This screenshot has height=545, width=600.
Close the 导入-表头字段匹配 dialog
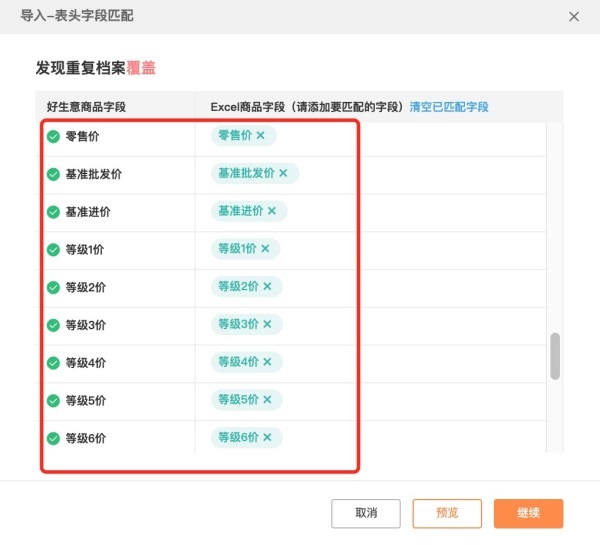[574, 16]
